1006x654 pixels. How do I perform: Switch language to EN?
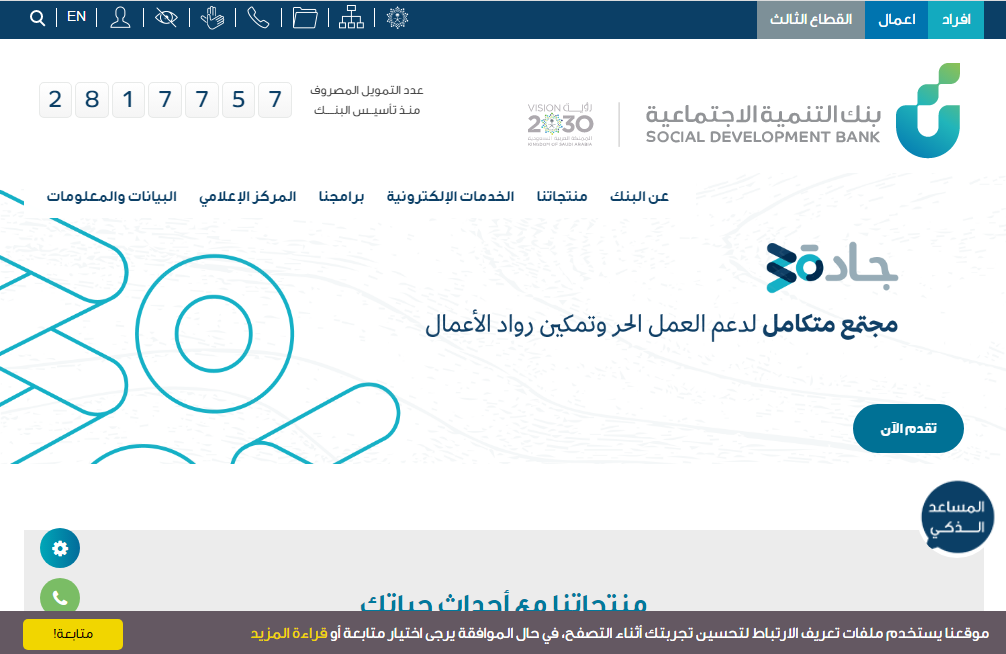point(76,17)
